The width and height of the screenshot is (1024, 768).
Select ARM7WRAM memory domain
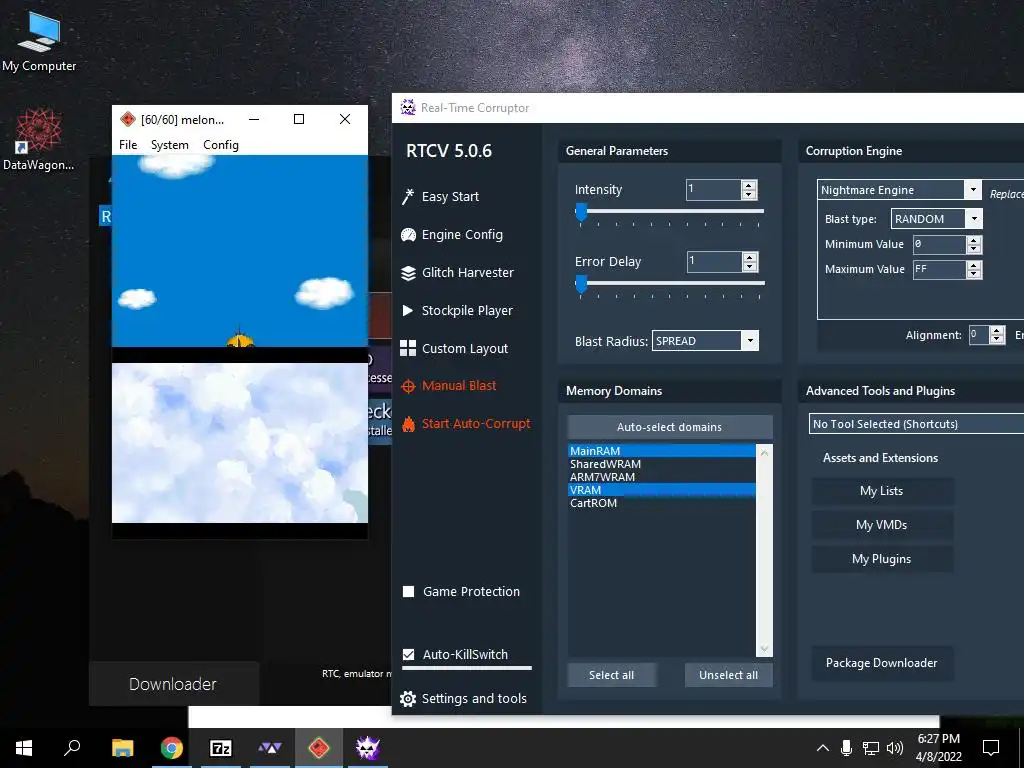coord(662,477)
